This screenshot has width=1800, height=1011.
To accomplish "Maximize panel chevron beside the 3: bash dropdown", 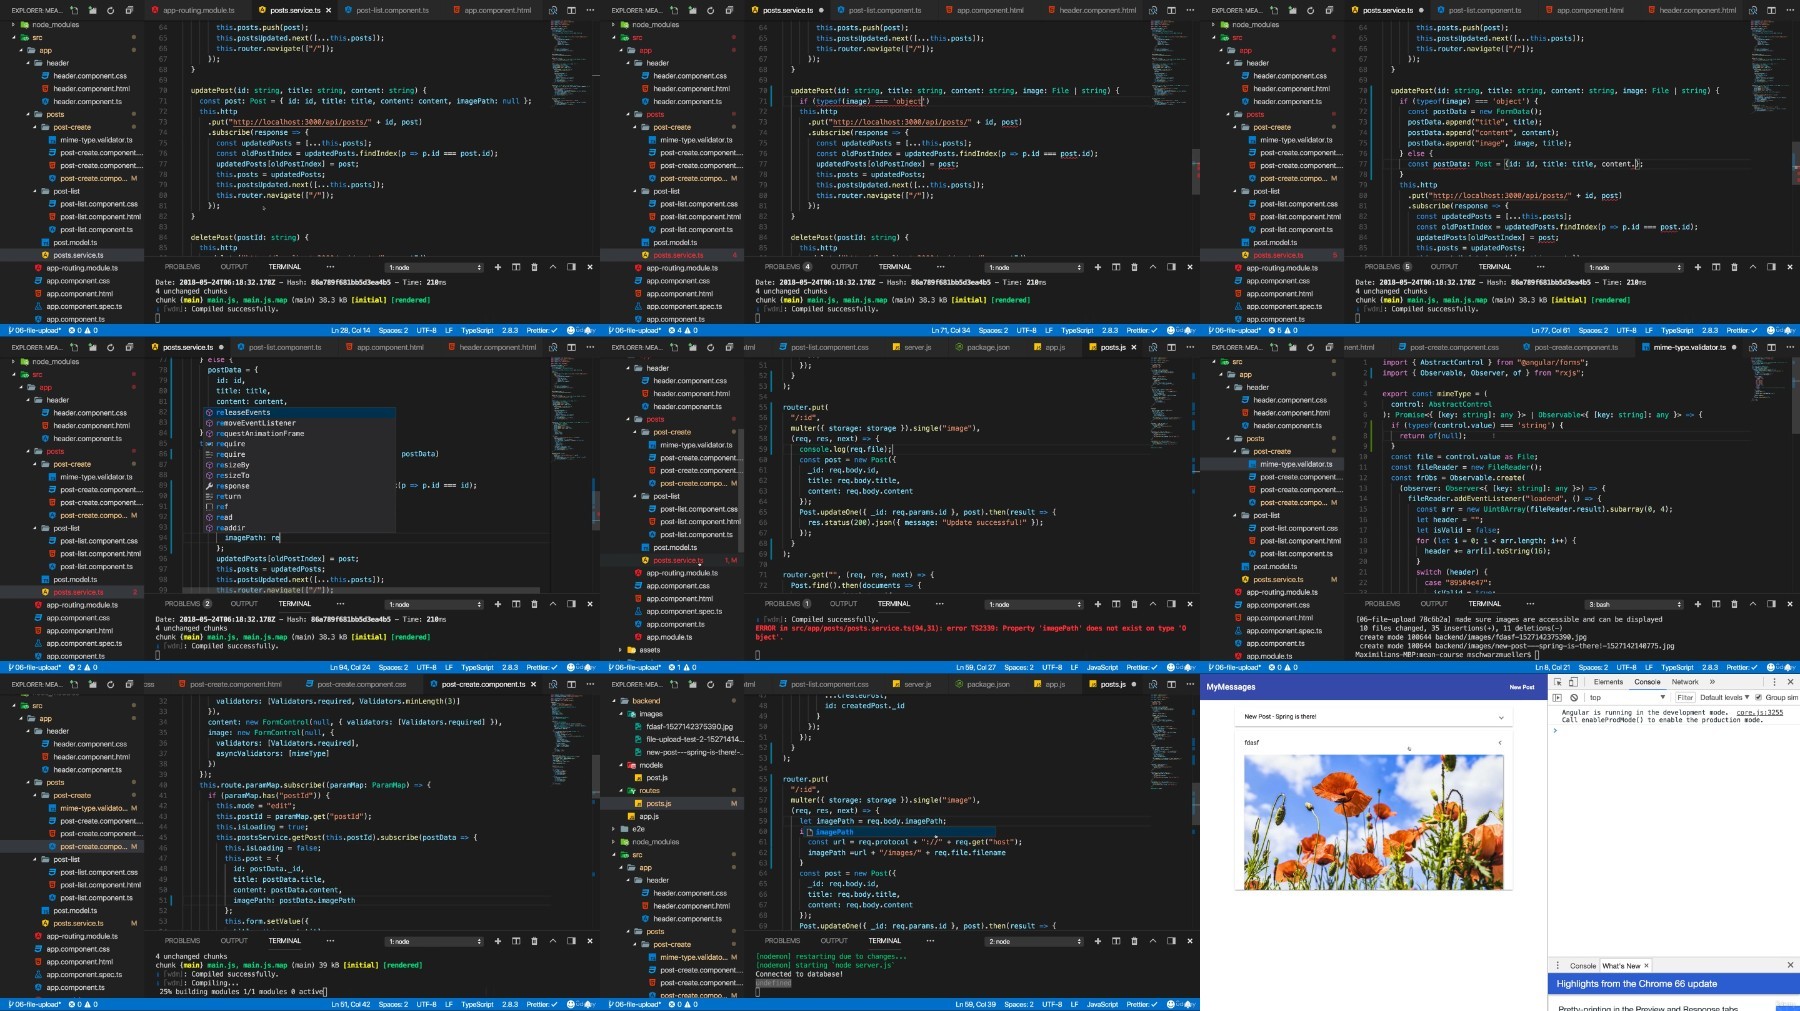I will click(1753, 604).
